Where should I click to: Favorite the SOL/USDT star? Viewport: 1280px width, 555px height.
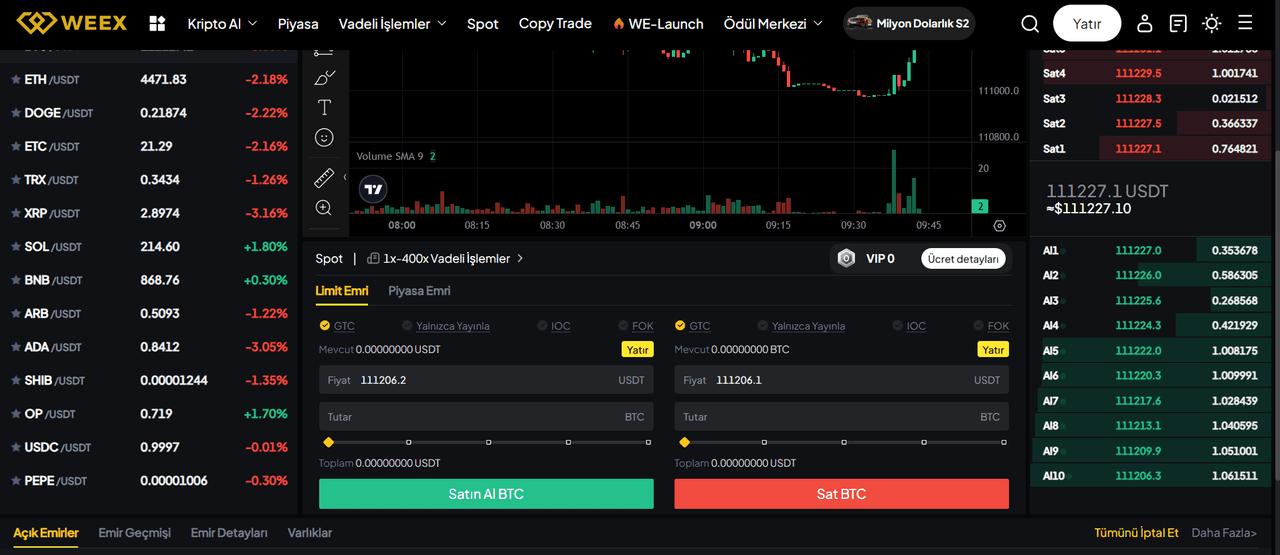(16, 246)
